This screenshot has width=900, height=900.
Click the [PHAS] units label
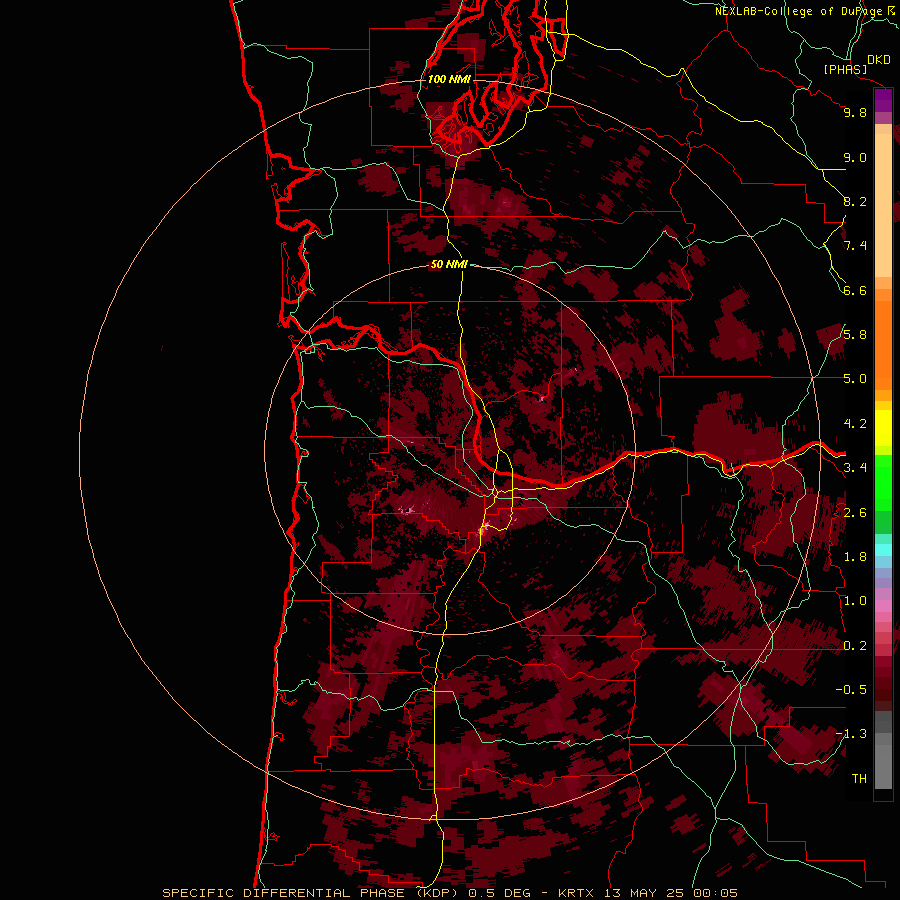click(x=845, y=69)
